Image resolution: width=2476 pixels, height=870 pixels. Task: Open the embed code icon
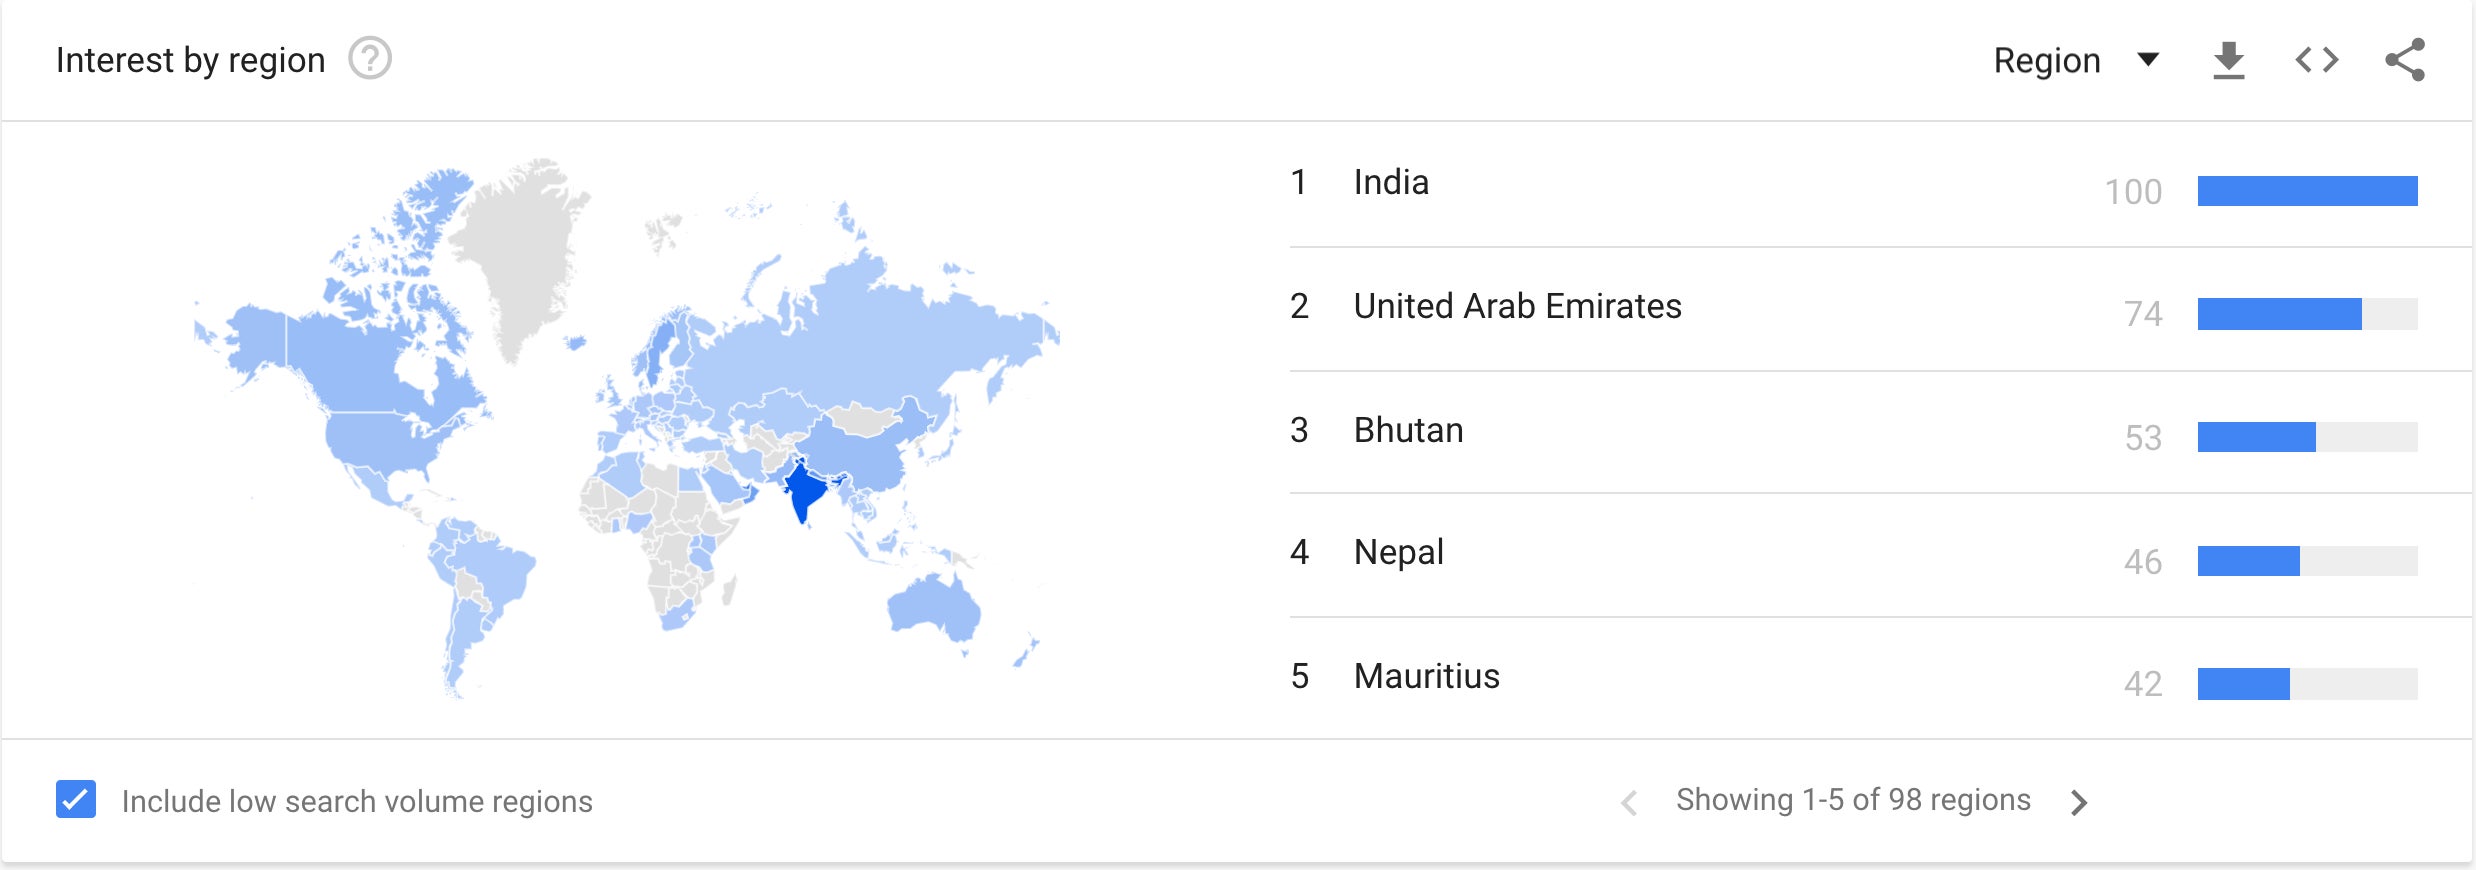pyautogui.click(x=2317, y=60)
